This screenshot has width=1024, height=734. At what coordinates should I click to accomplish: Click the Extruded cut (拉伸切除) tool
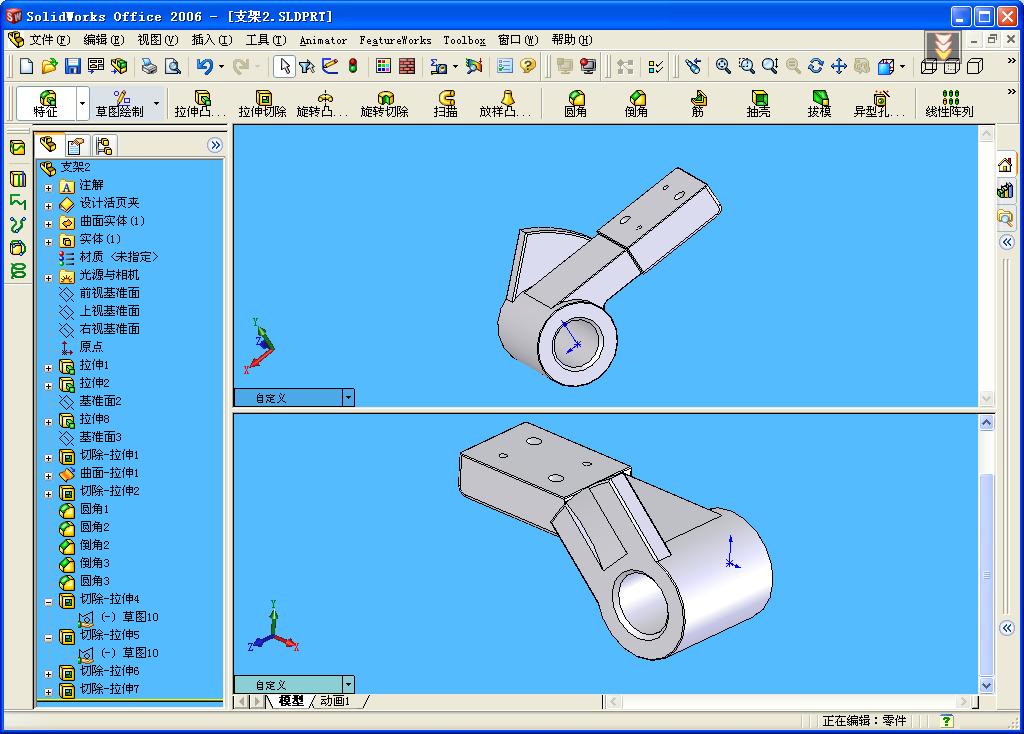pos(263,104)
